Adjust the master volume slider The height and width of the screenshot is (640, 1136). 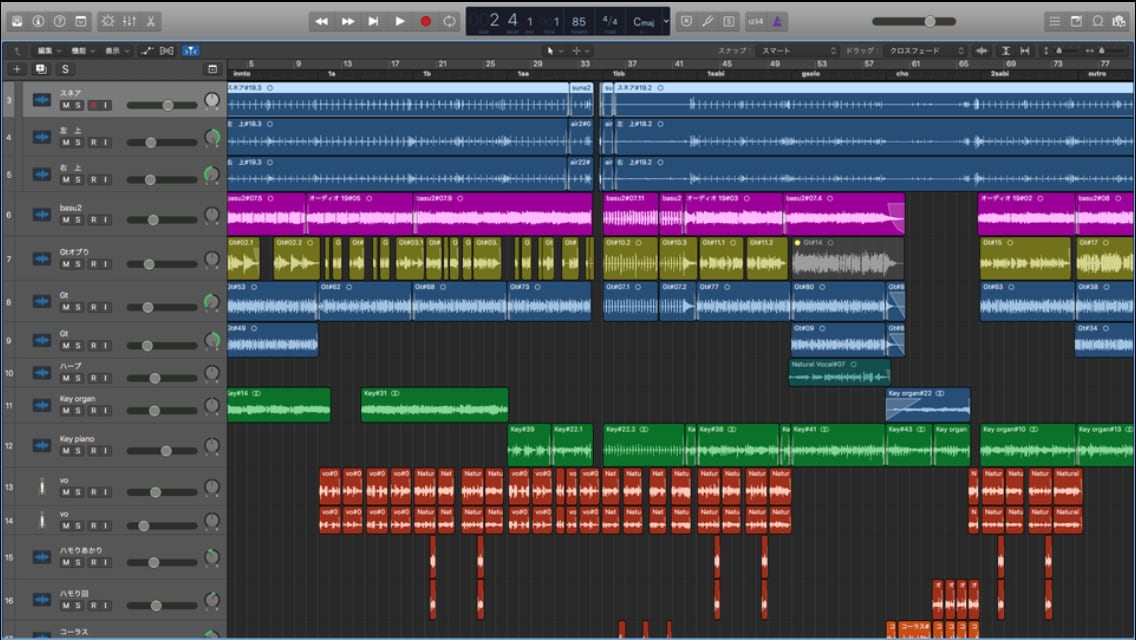click(x=914, y=22)
